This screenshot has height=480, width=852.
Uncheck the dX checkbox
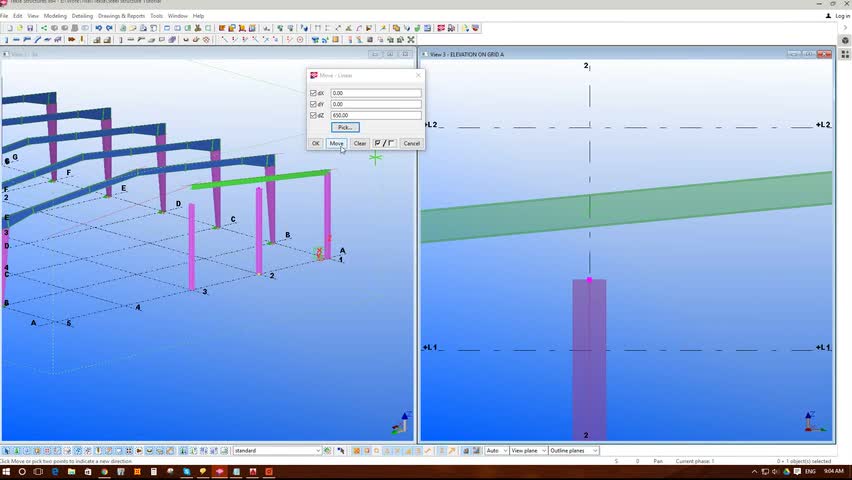[x=313, y=93]
